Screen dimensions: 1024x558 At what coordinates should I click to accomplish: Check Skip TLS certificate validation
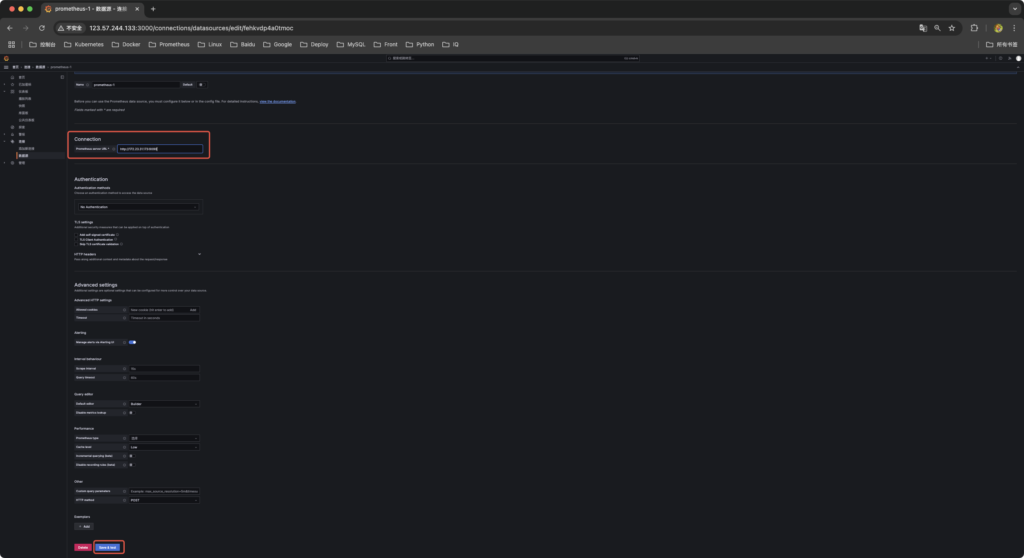77,243
